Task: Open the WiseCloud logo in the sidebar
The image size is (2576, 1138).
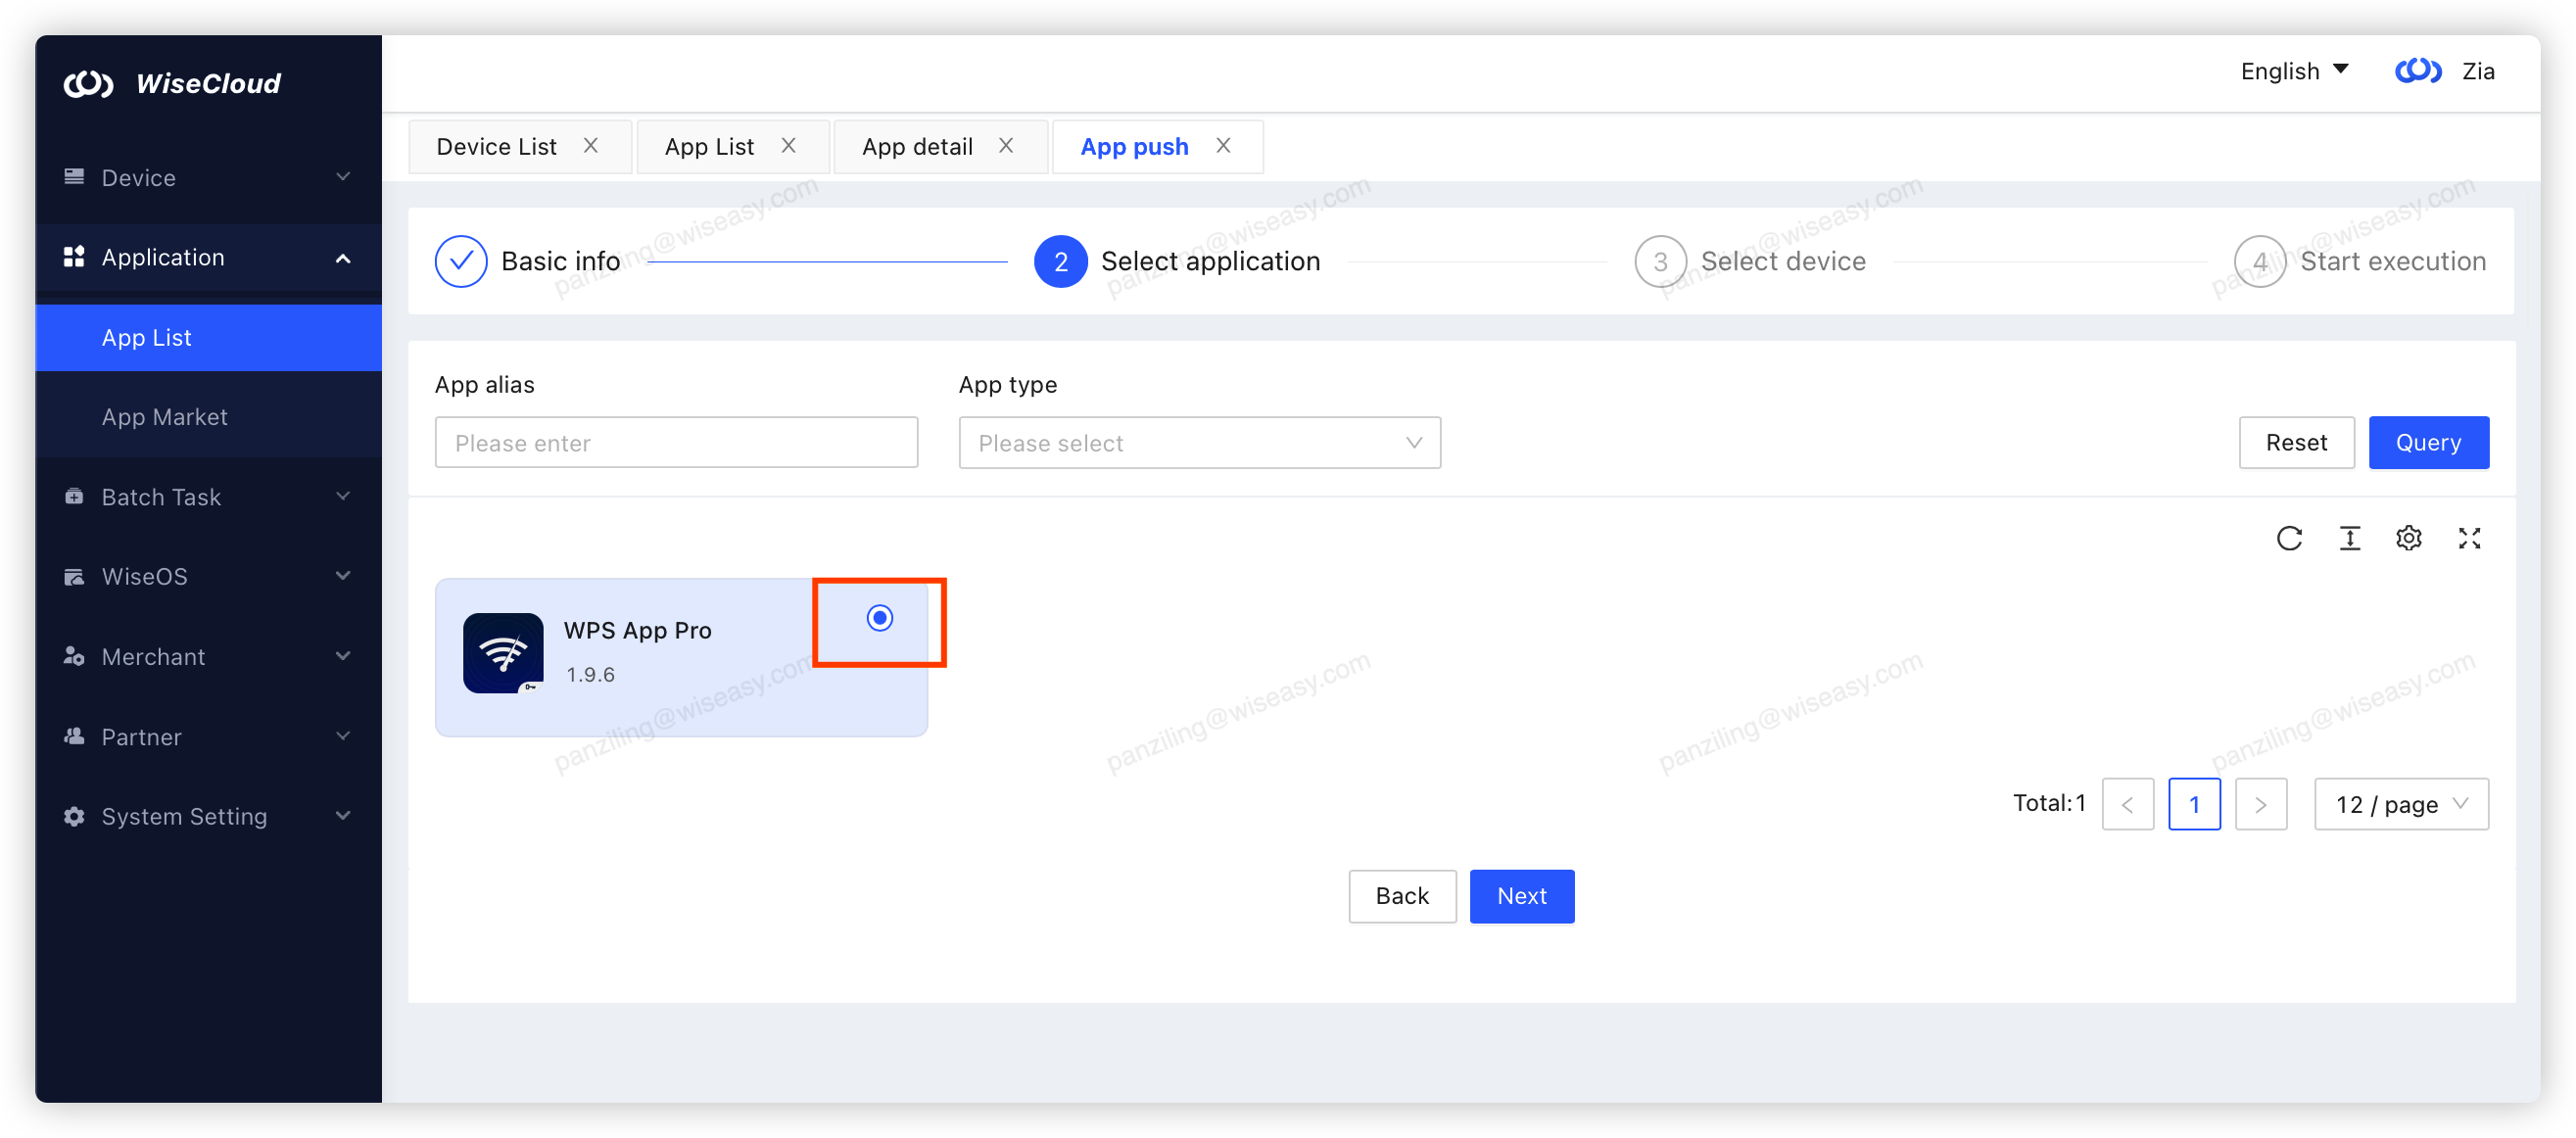Action: 88,83
